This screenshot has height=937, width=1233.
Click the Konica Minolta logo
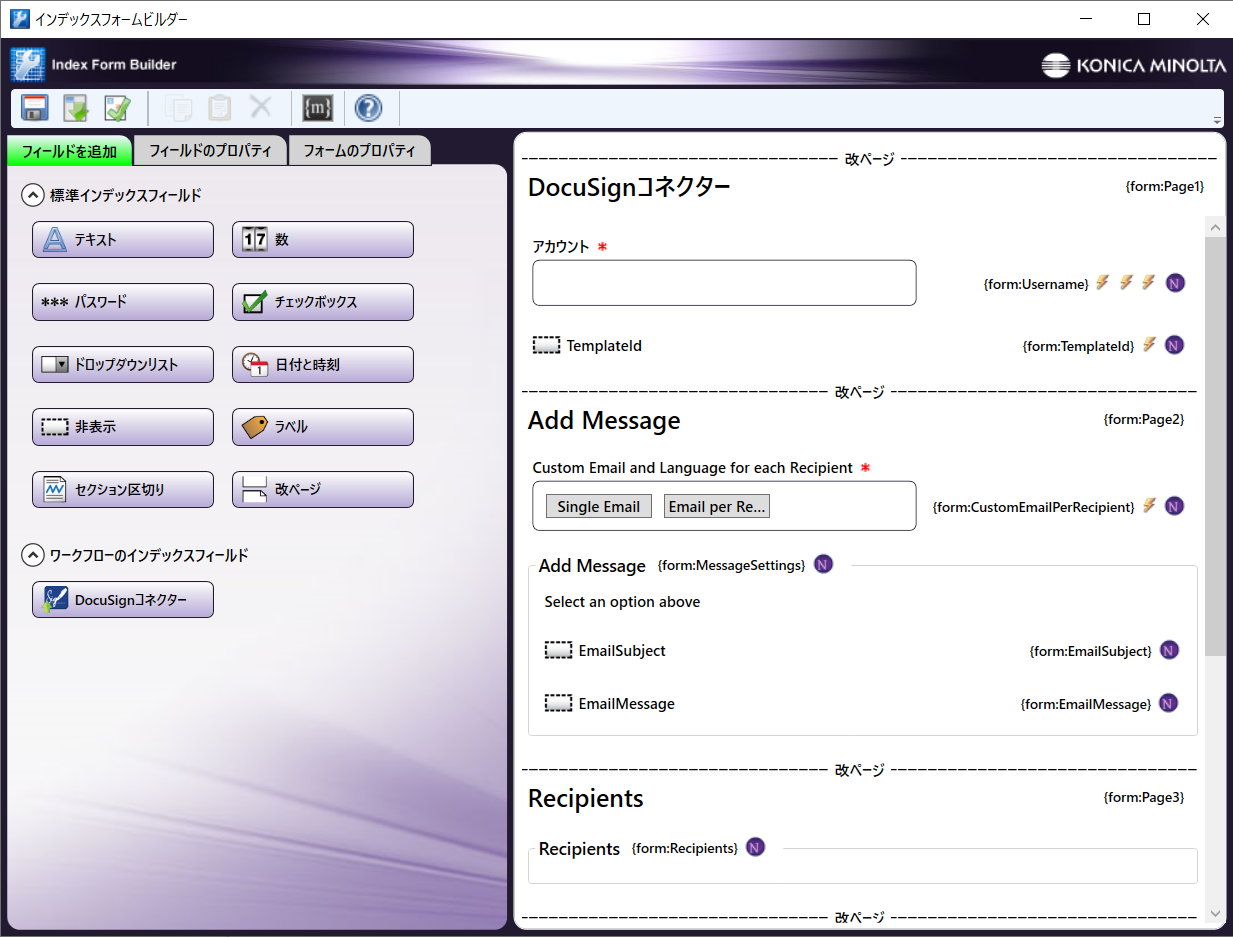pos(1133,66)
